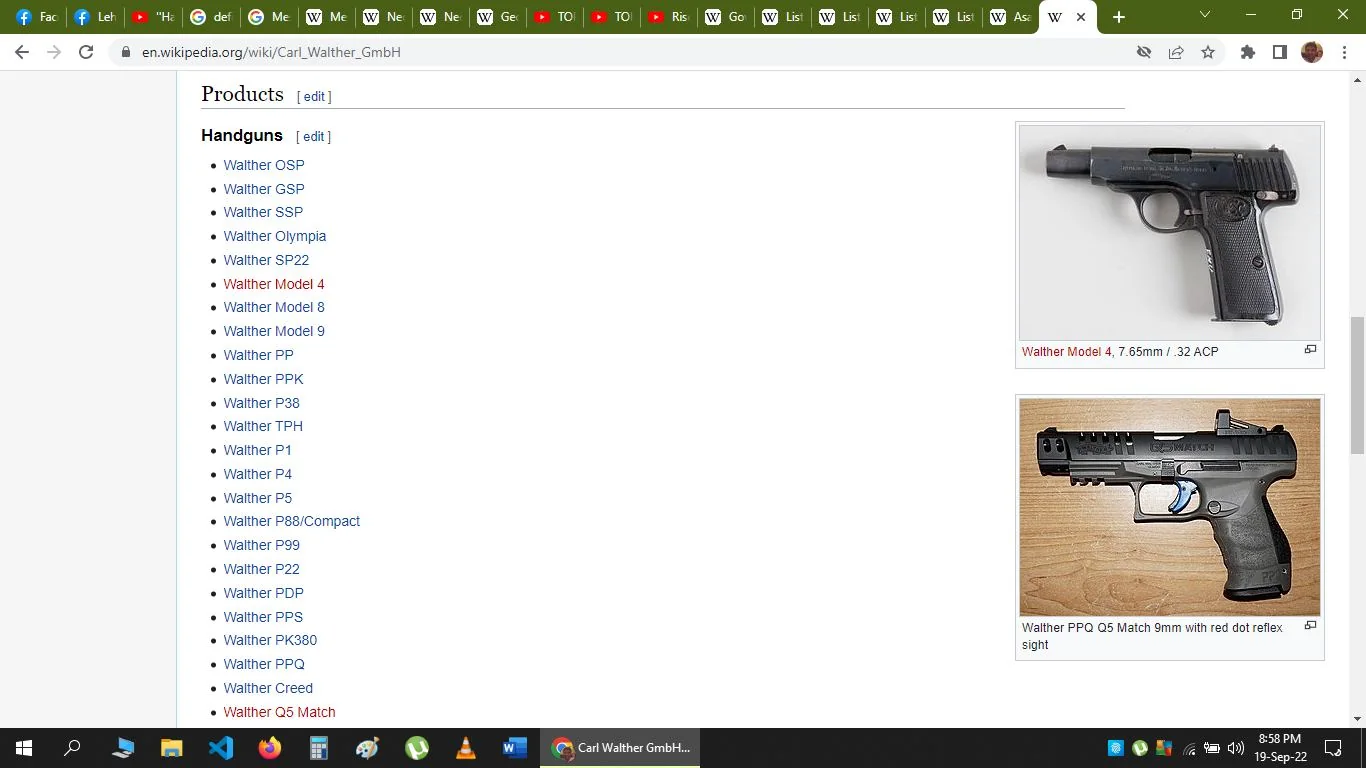Screen dimensions: 1366x768
Task: Follow the Walther P22 link
Action: coord(262,569)
